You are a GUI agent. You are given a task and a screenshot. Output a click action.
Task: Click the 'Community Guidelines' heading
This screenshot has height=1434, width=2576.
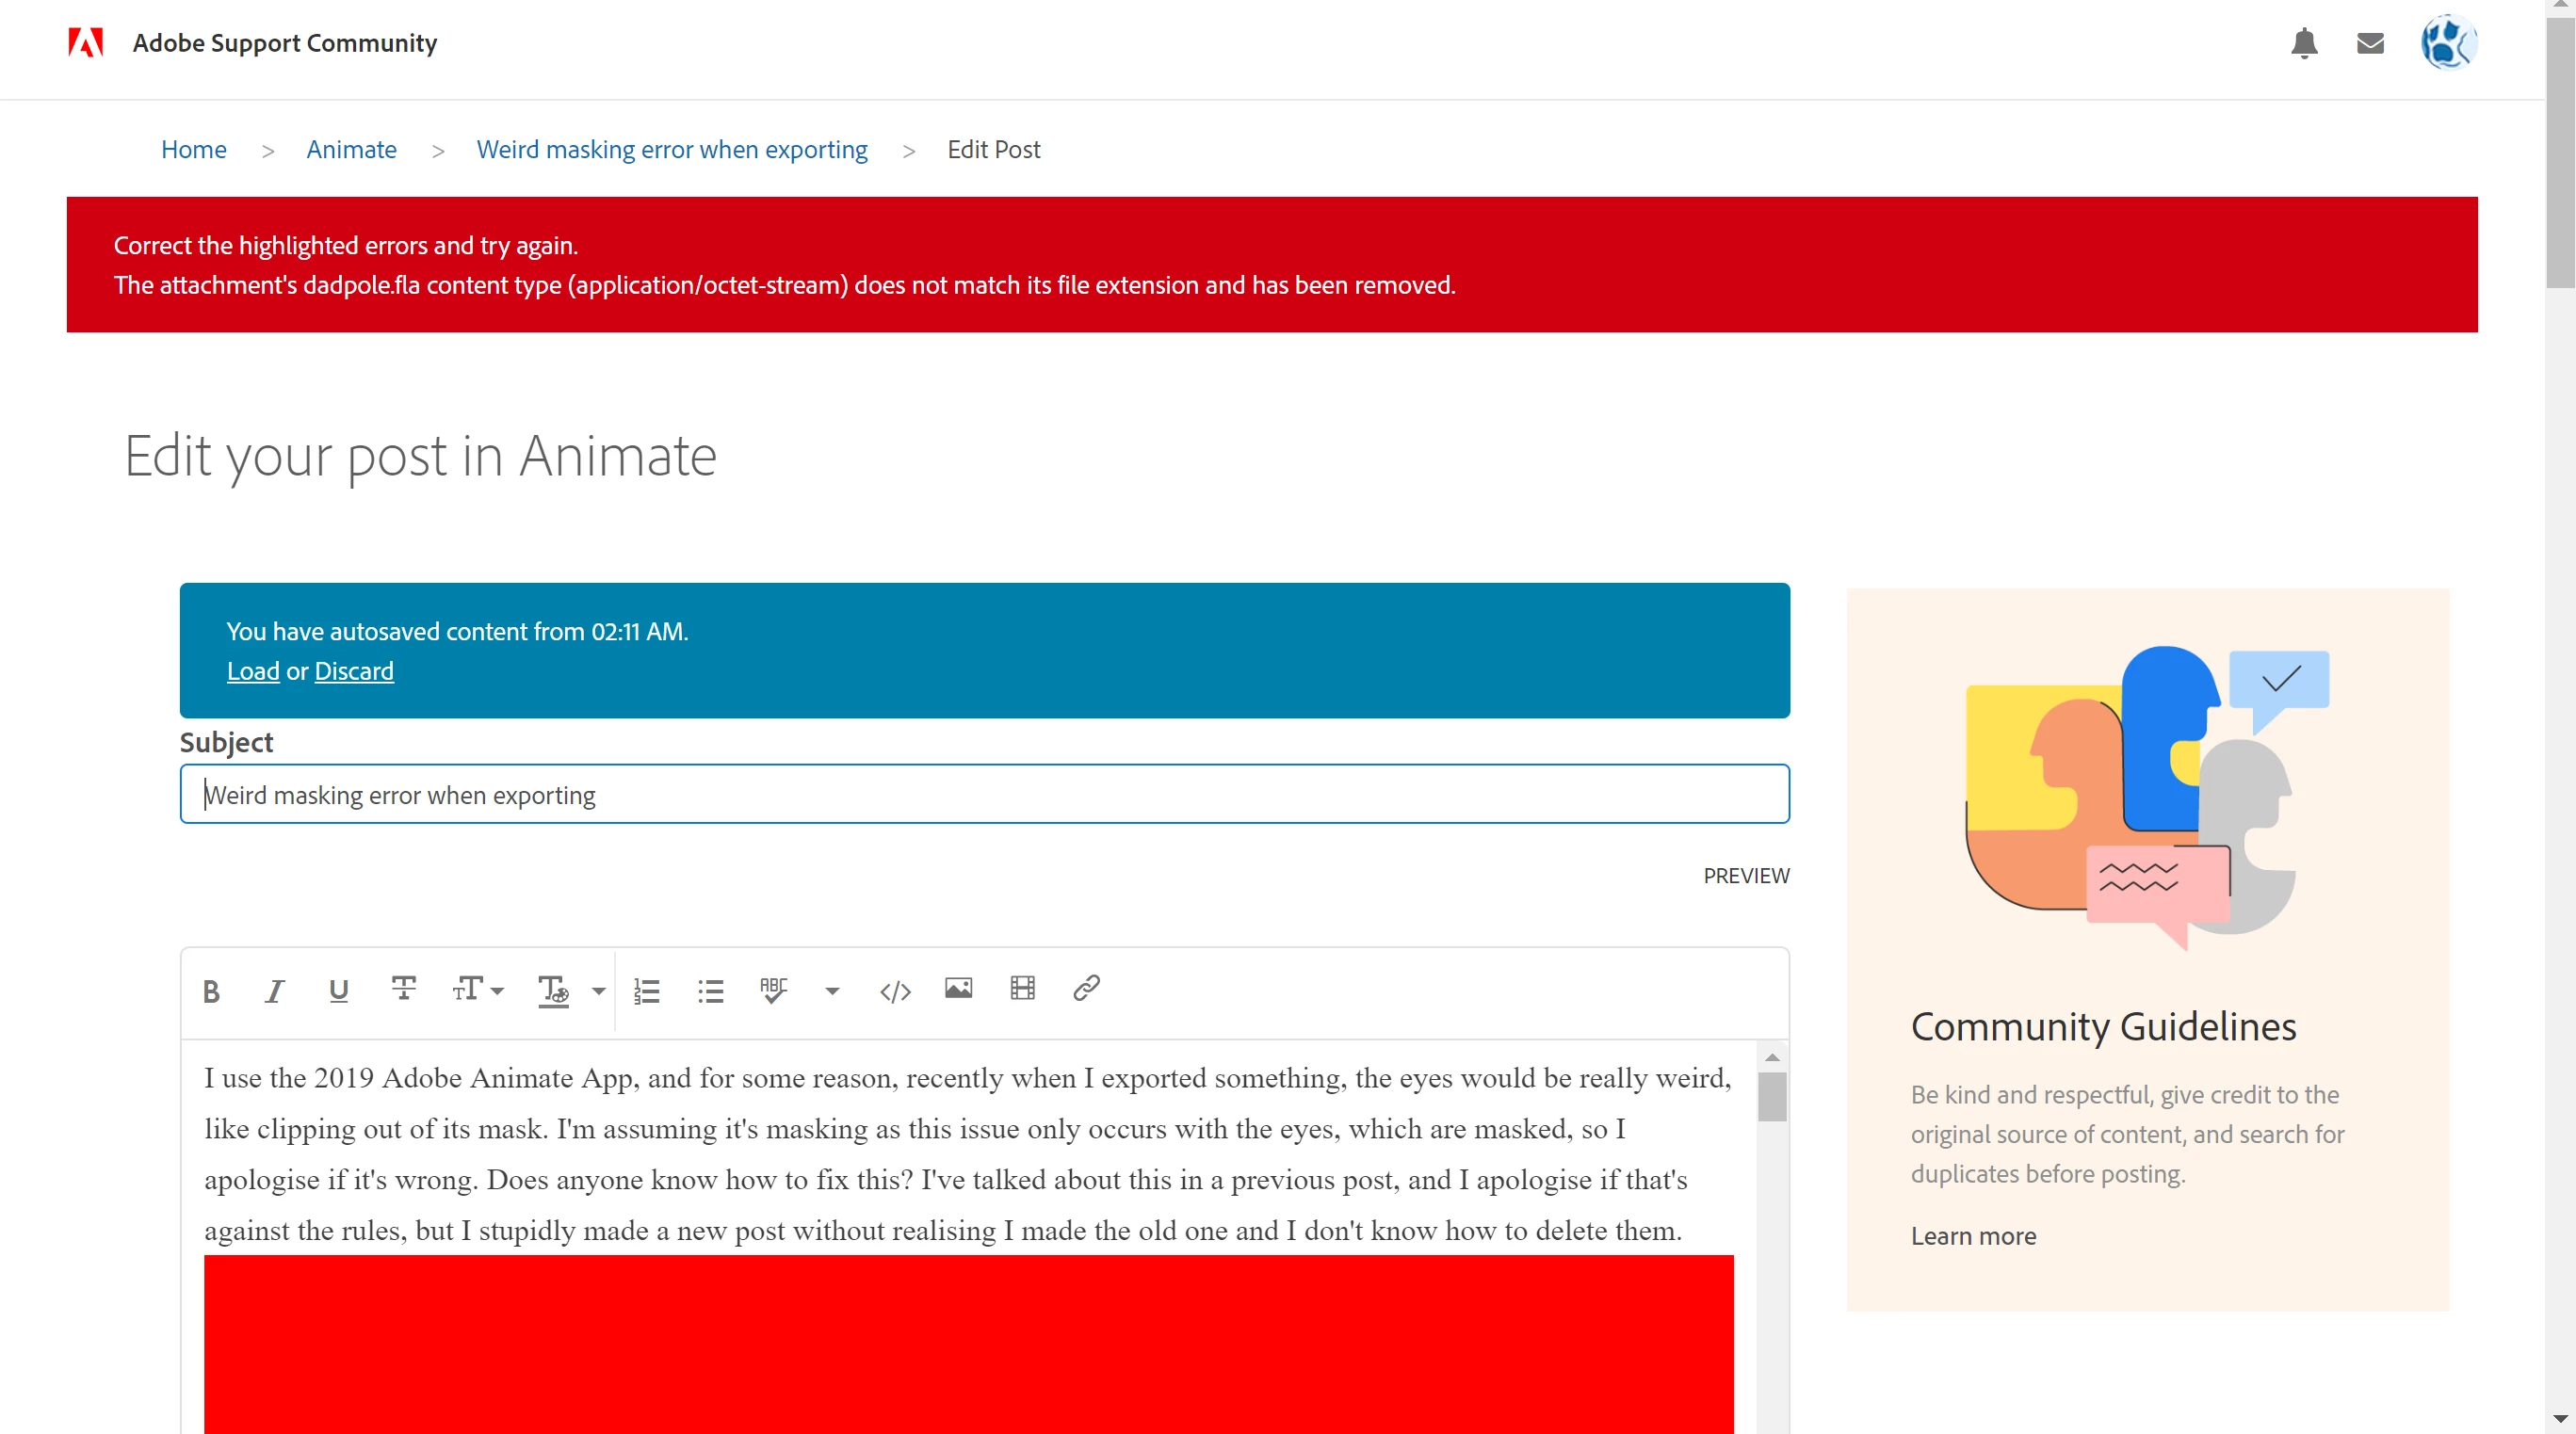[x=2103, y=1026]
